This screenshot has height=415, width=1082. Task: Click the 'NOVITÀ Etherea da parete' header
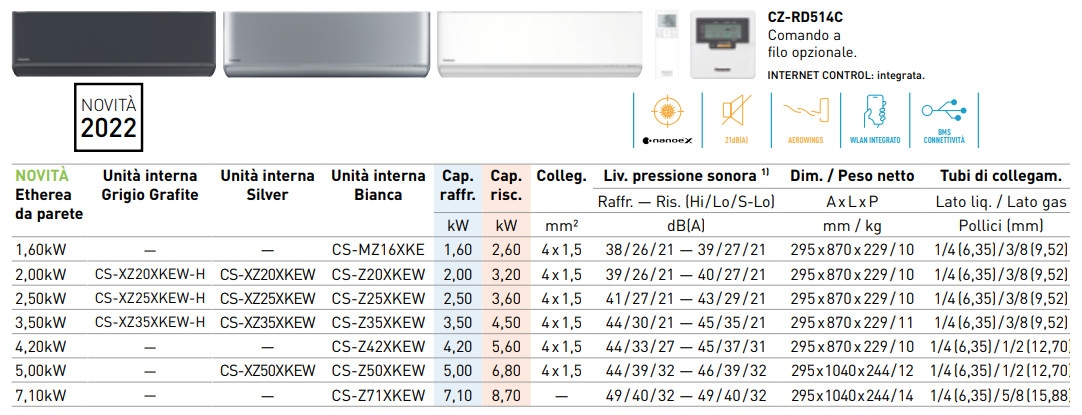(x=49, y=195)
